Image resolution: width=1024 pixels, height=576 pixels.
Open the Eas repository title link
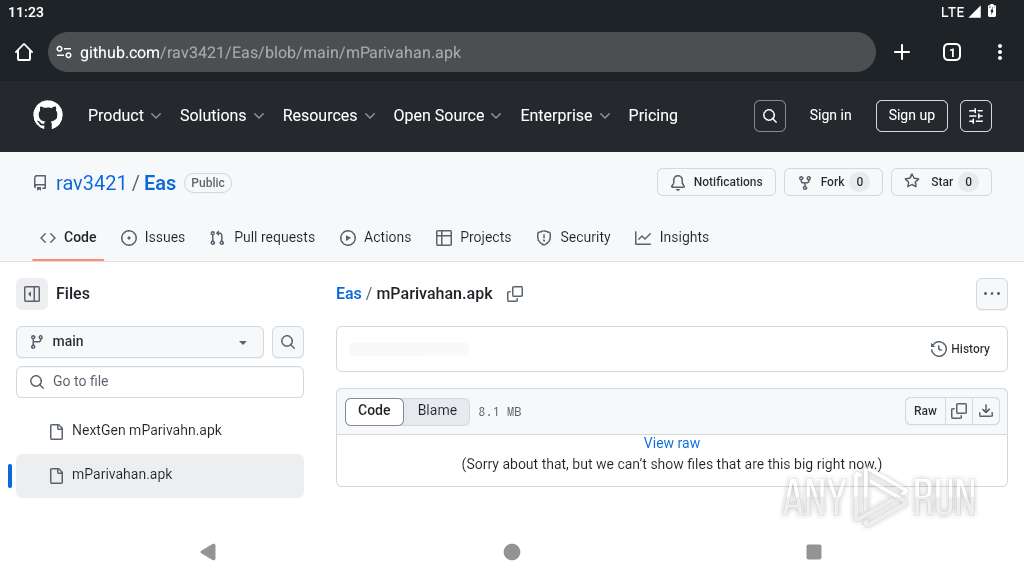pos(160,184)
